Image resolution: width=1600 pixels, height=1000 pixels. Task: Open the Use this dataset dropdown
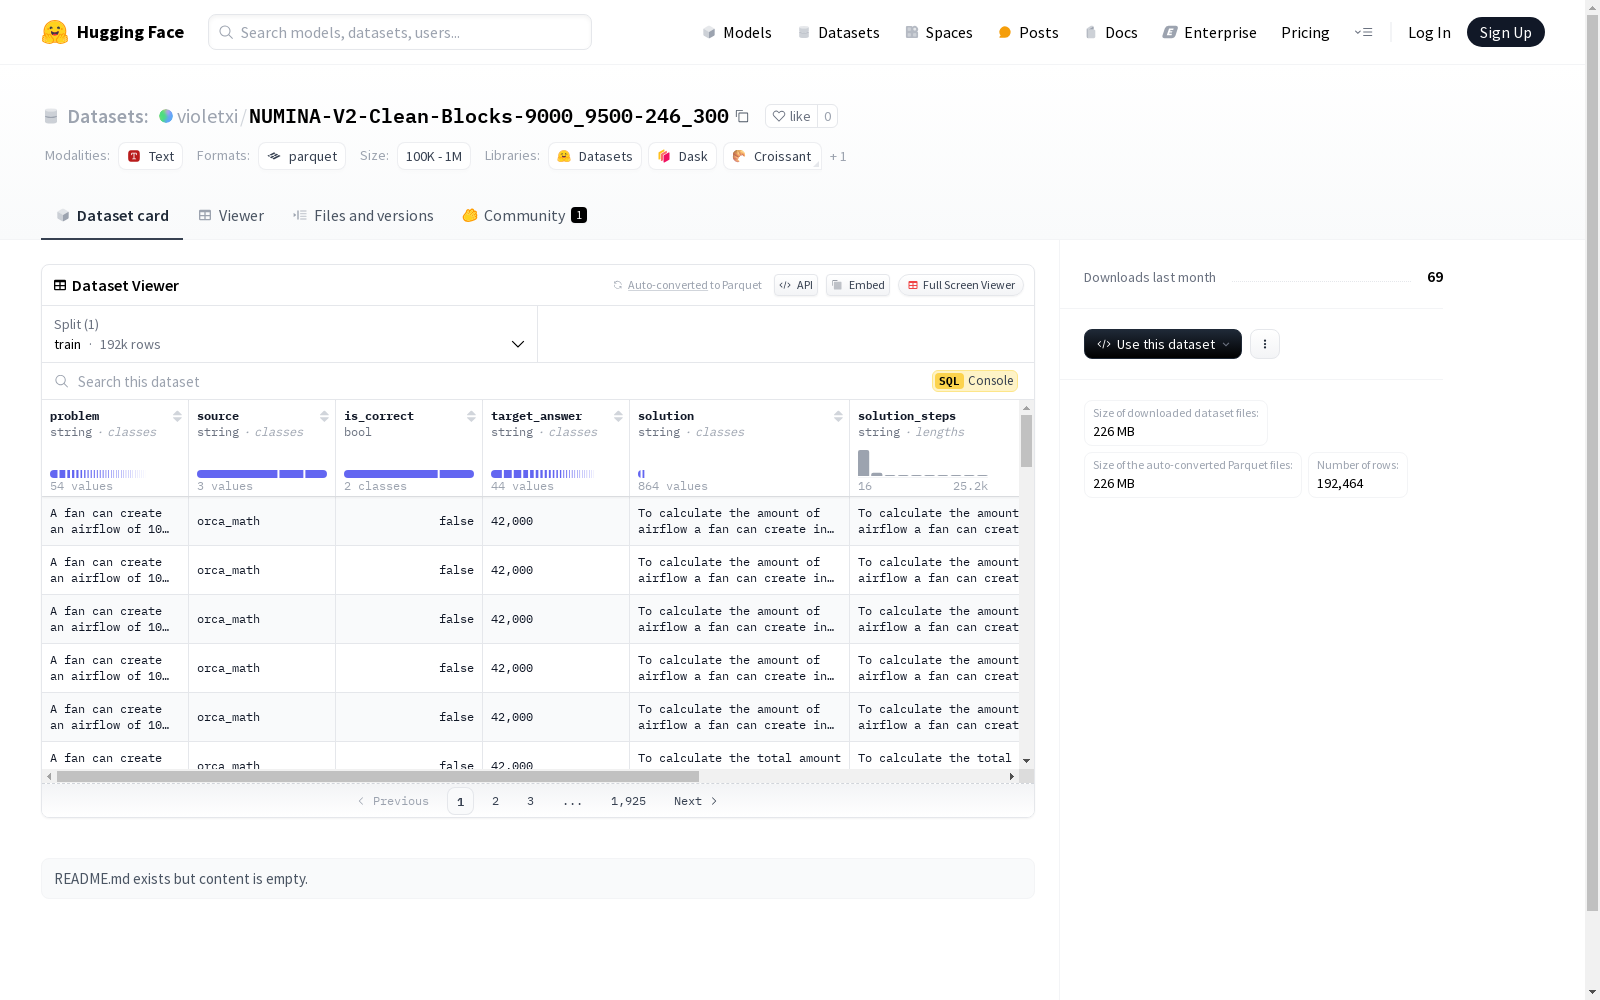tap(1163, 344)
